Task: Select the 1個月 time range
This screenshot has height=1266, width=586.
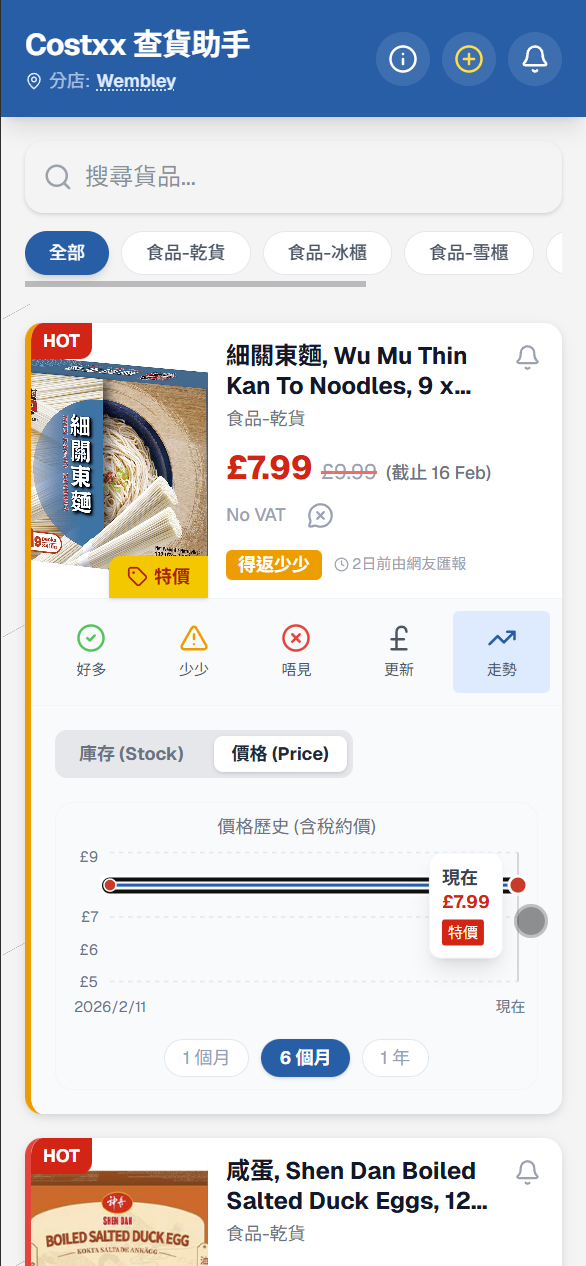Action: 206,1058
